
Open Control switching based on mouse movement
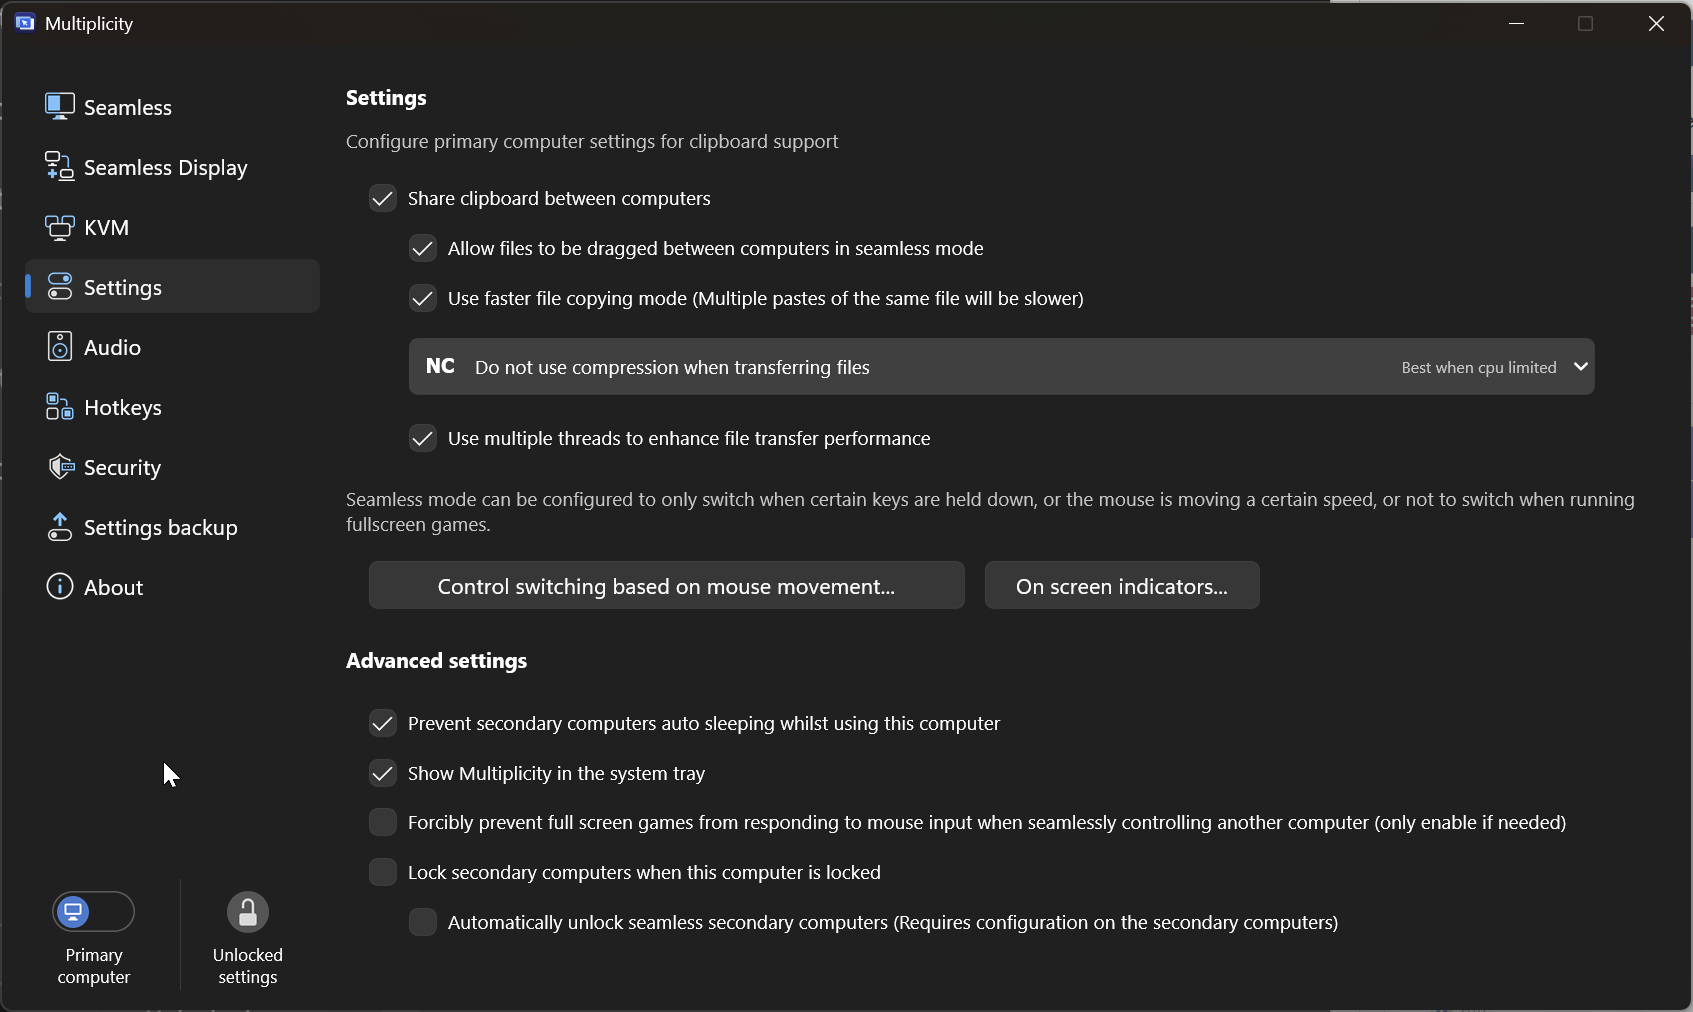point(666,586)
